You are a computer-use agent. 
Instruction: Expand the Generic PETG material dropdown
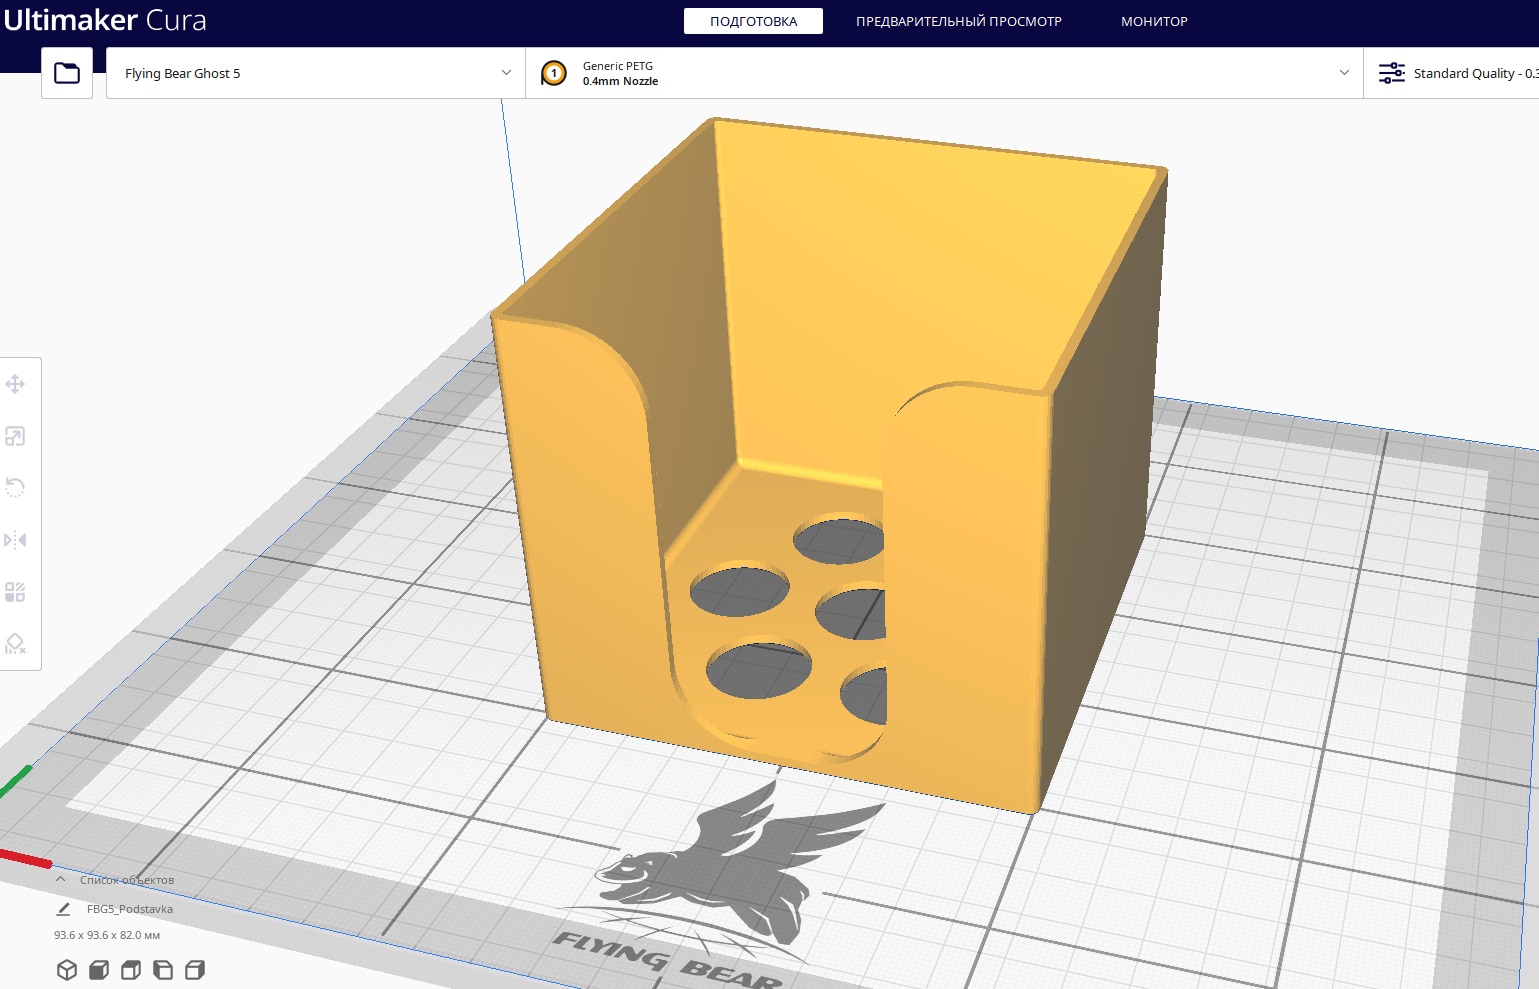click(943, 73)
